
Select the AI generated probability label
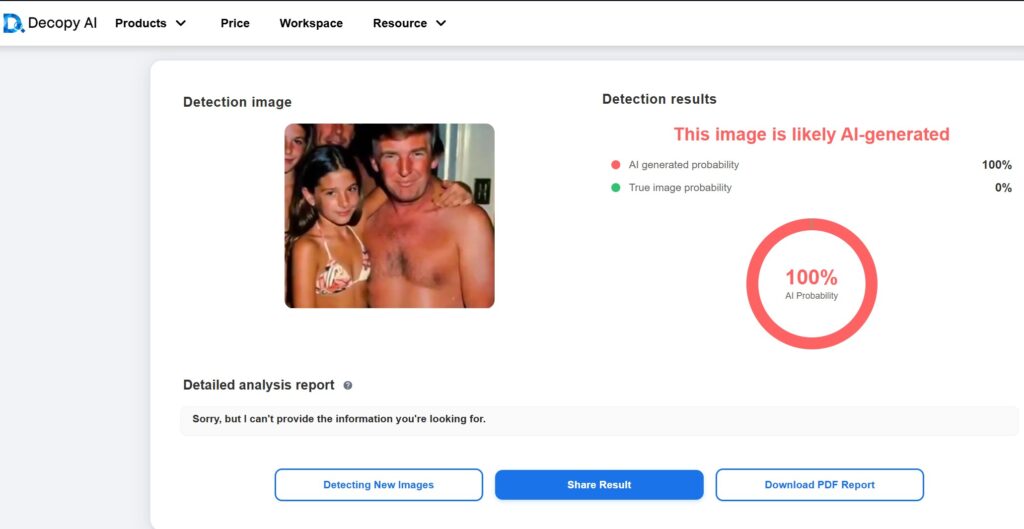[683, 165]
